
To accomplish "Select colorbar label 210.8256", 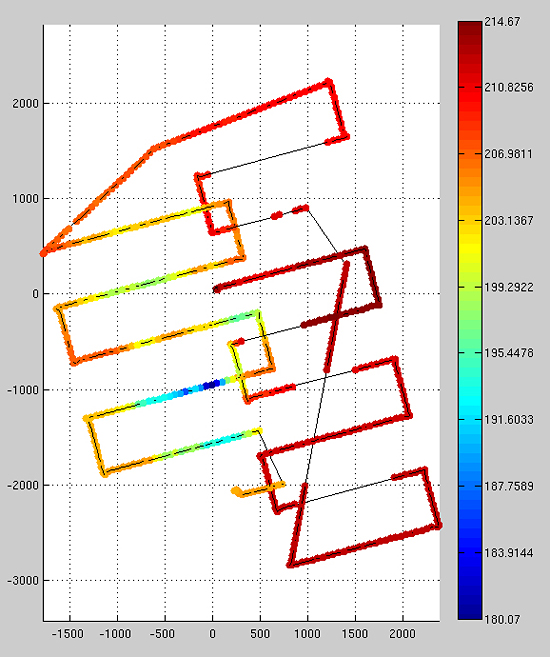I will pyautogui.click(x=509, y=87).
